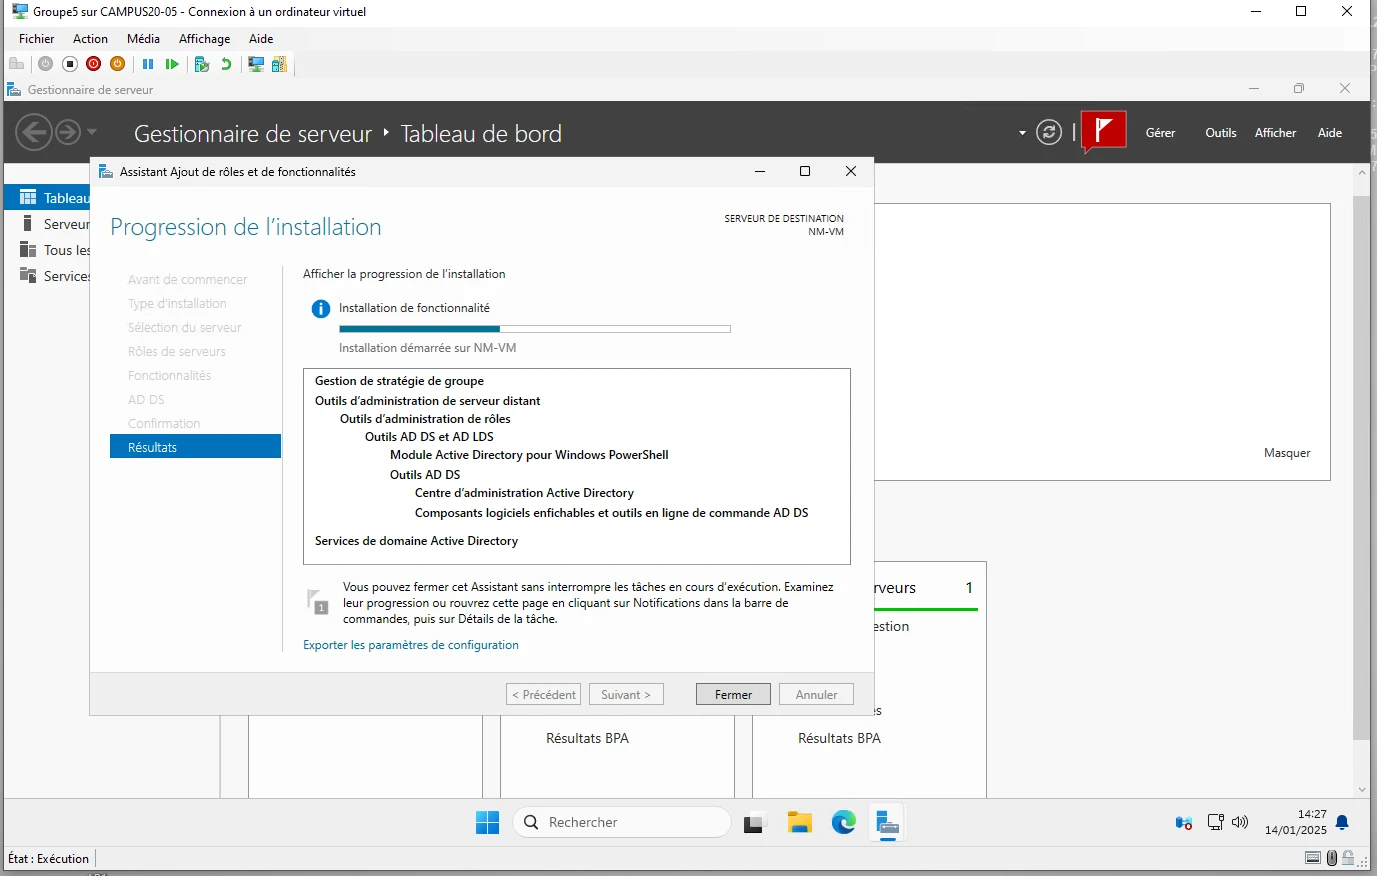Click the Masquer link in the dashboard
This screenshot has height=876, width=1377.
[1287, 453]
